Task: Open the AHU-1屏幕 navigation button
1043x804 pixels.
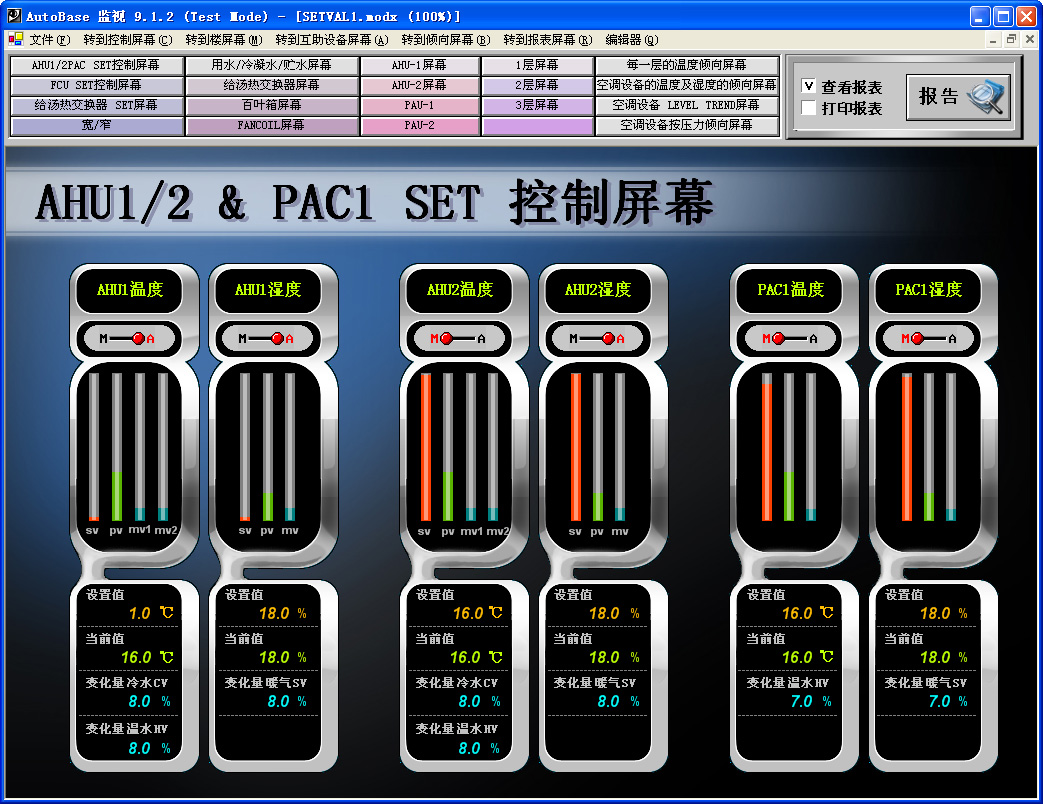Action: [x=420, y=66]
